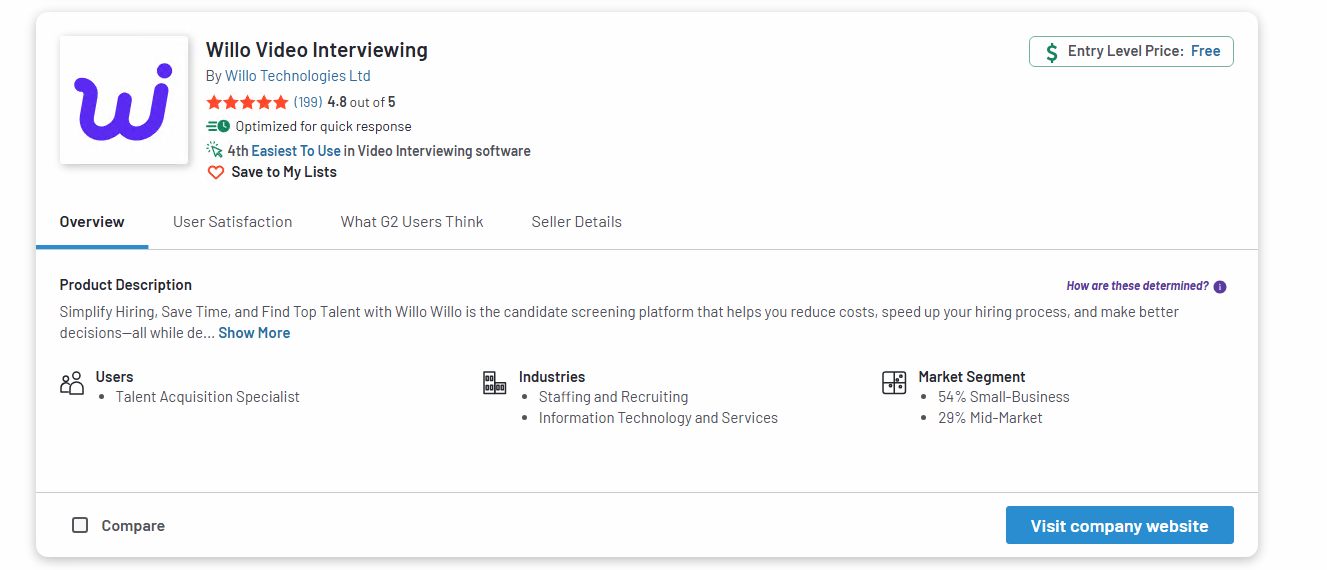Click the Willo purple logo thumbnail
This screenshot has height=570, width=1327.
124,100
